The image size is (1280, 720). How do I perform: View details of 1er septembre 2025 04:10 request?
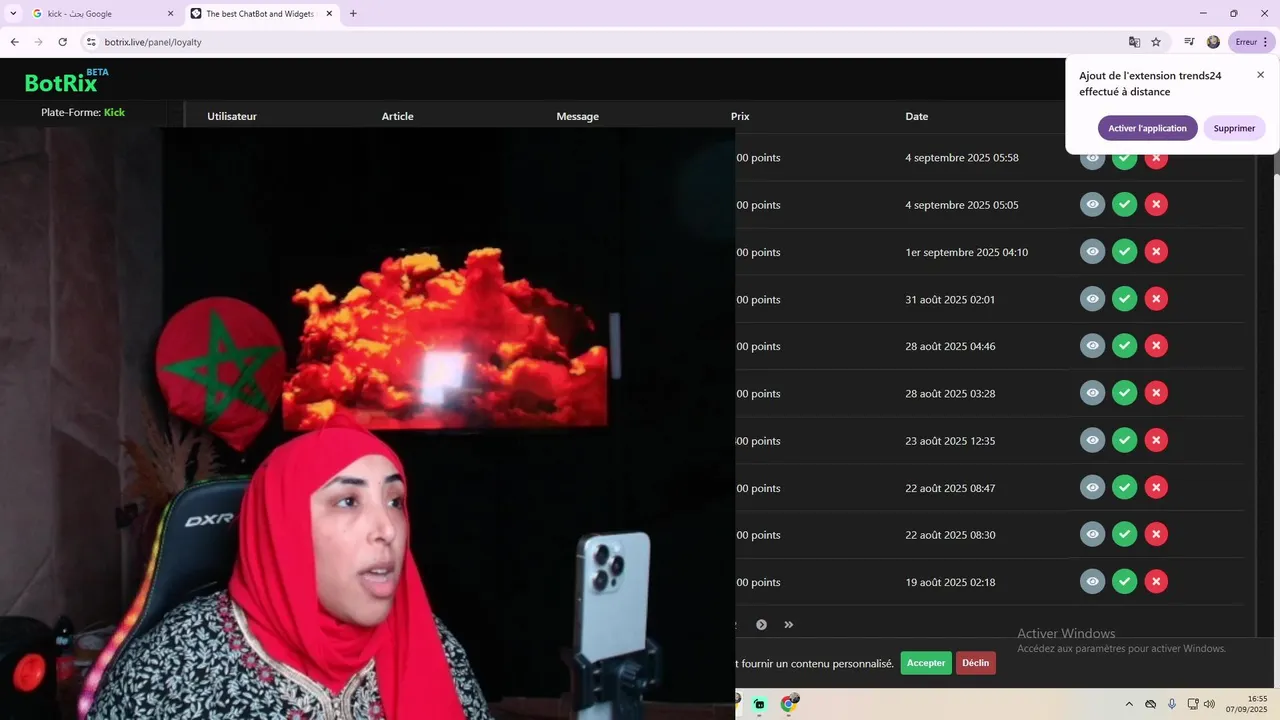[x=1092, y=251]
